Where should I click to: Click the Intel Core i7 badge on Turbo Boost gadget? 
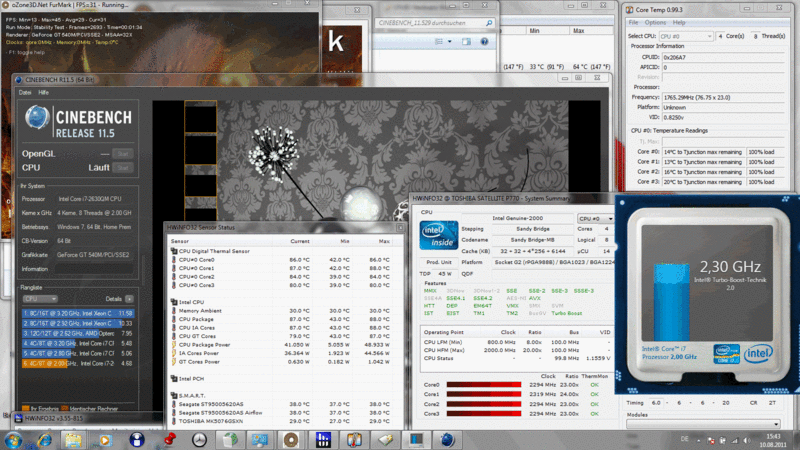click(727, 354)
